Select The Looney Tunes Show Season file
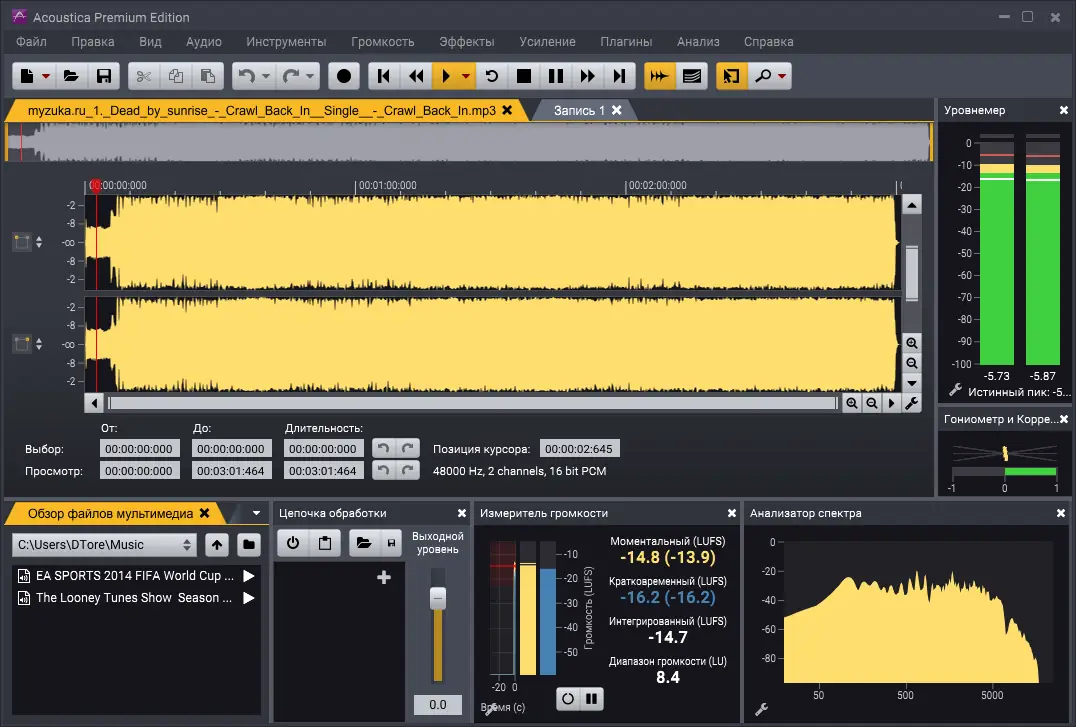Viewport: 1076px width, 727px height. (134, 598)
